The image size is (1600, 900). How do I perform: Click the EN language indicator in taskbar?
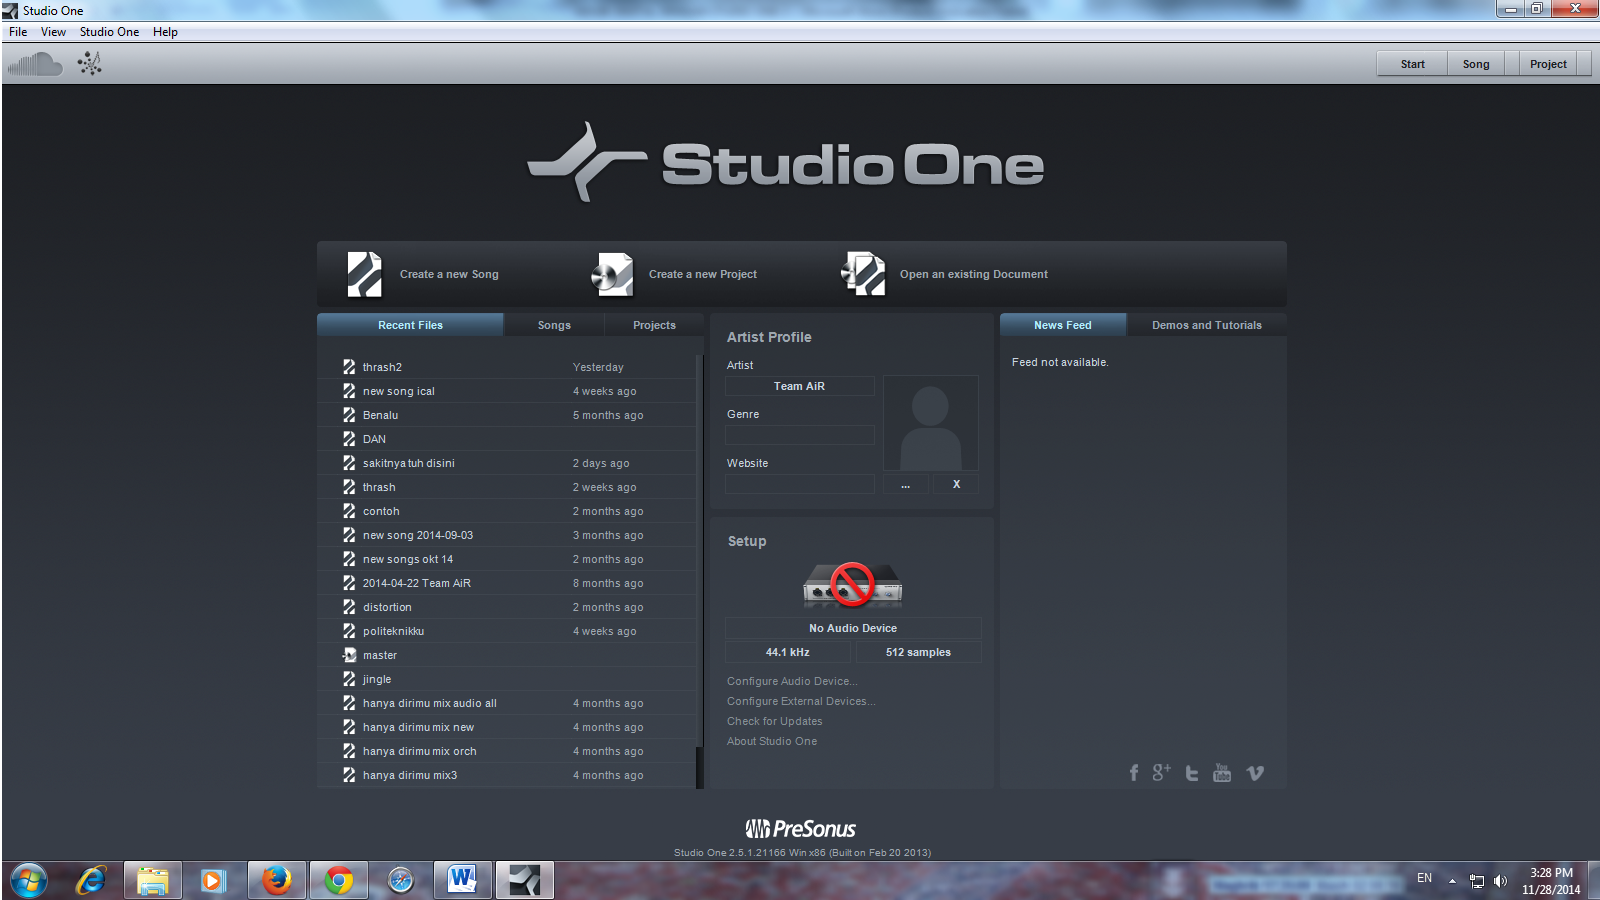pos(1424,878)
